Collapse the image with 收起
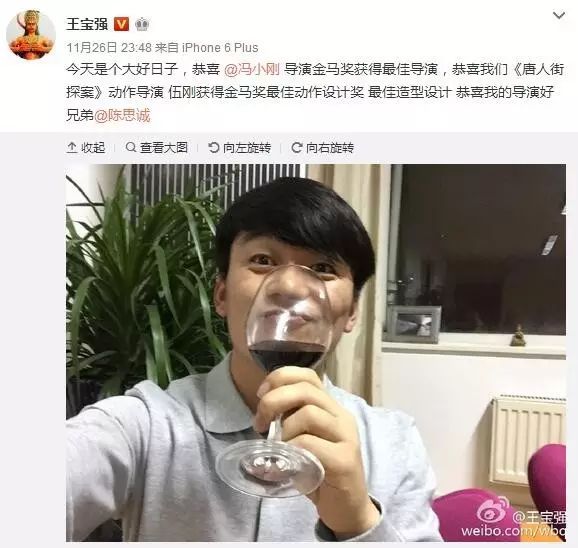 [86, 148]
